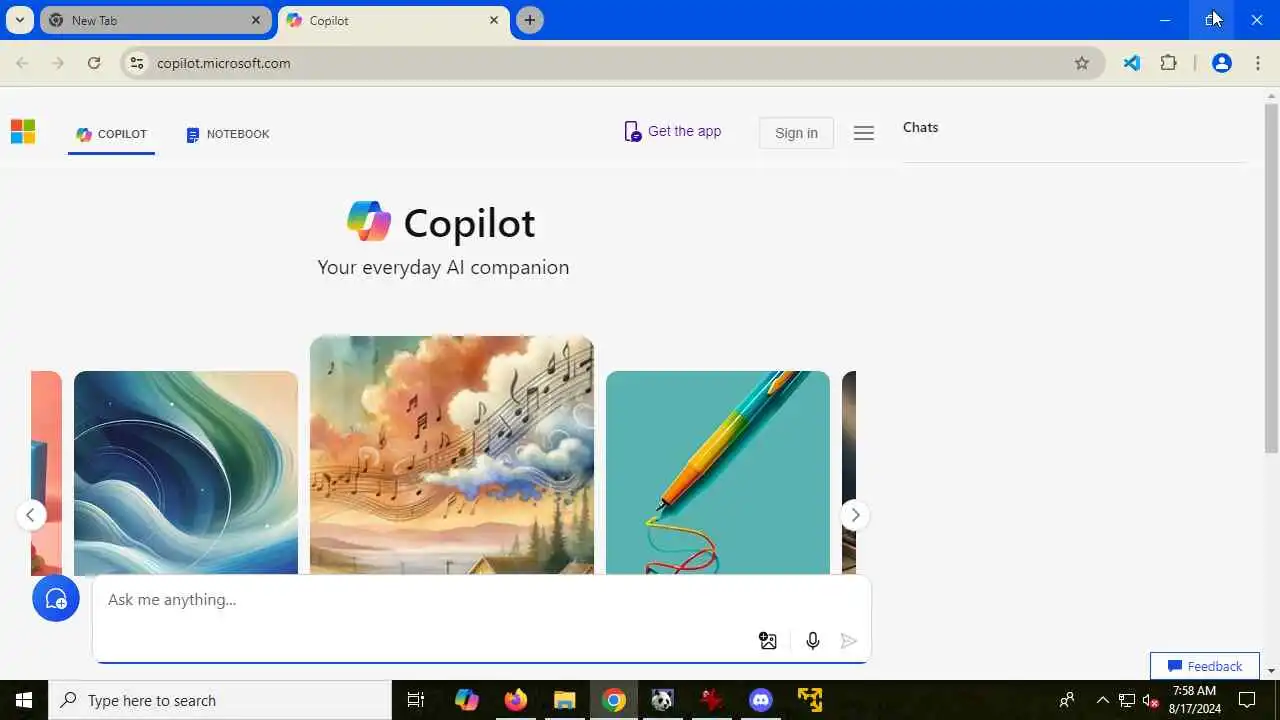1280x720 pixels.
Task: Click the Get the app link
Action: [x=673, y=131]
